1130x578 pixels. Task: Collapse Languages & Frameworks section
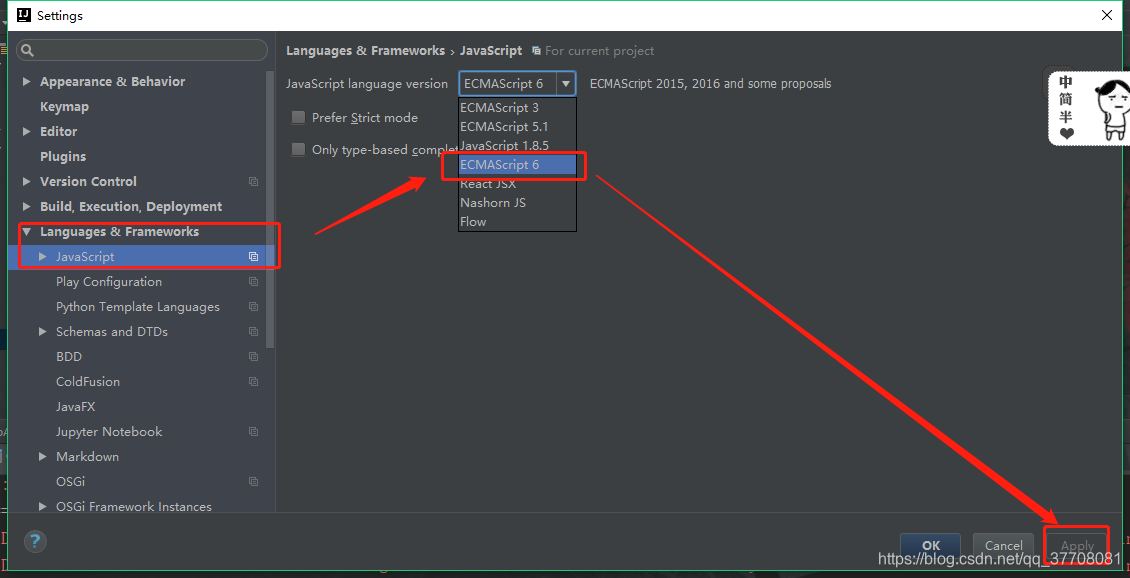coord(27,232)
